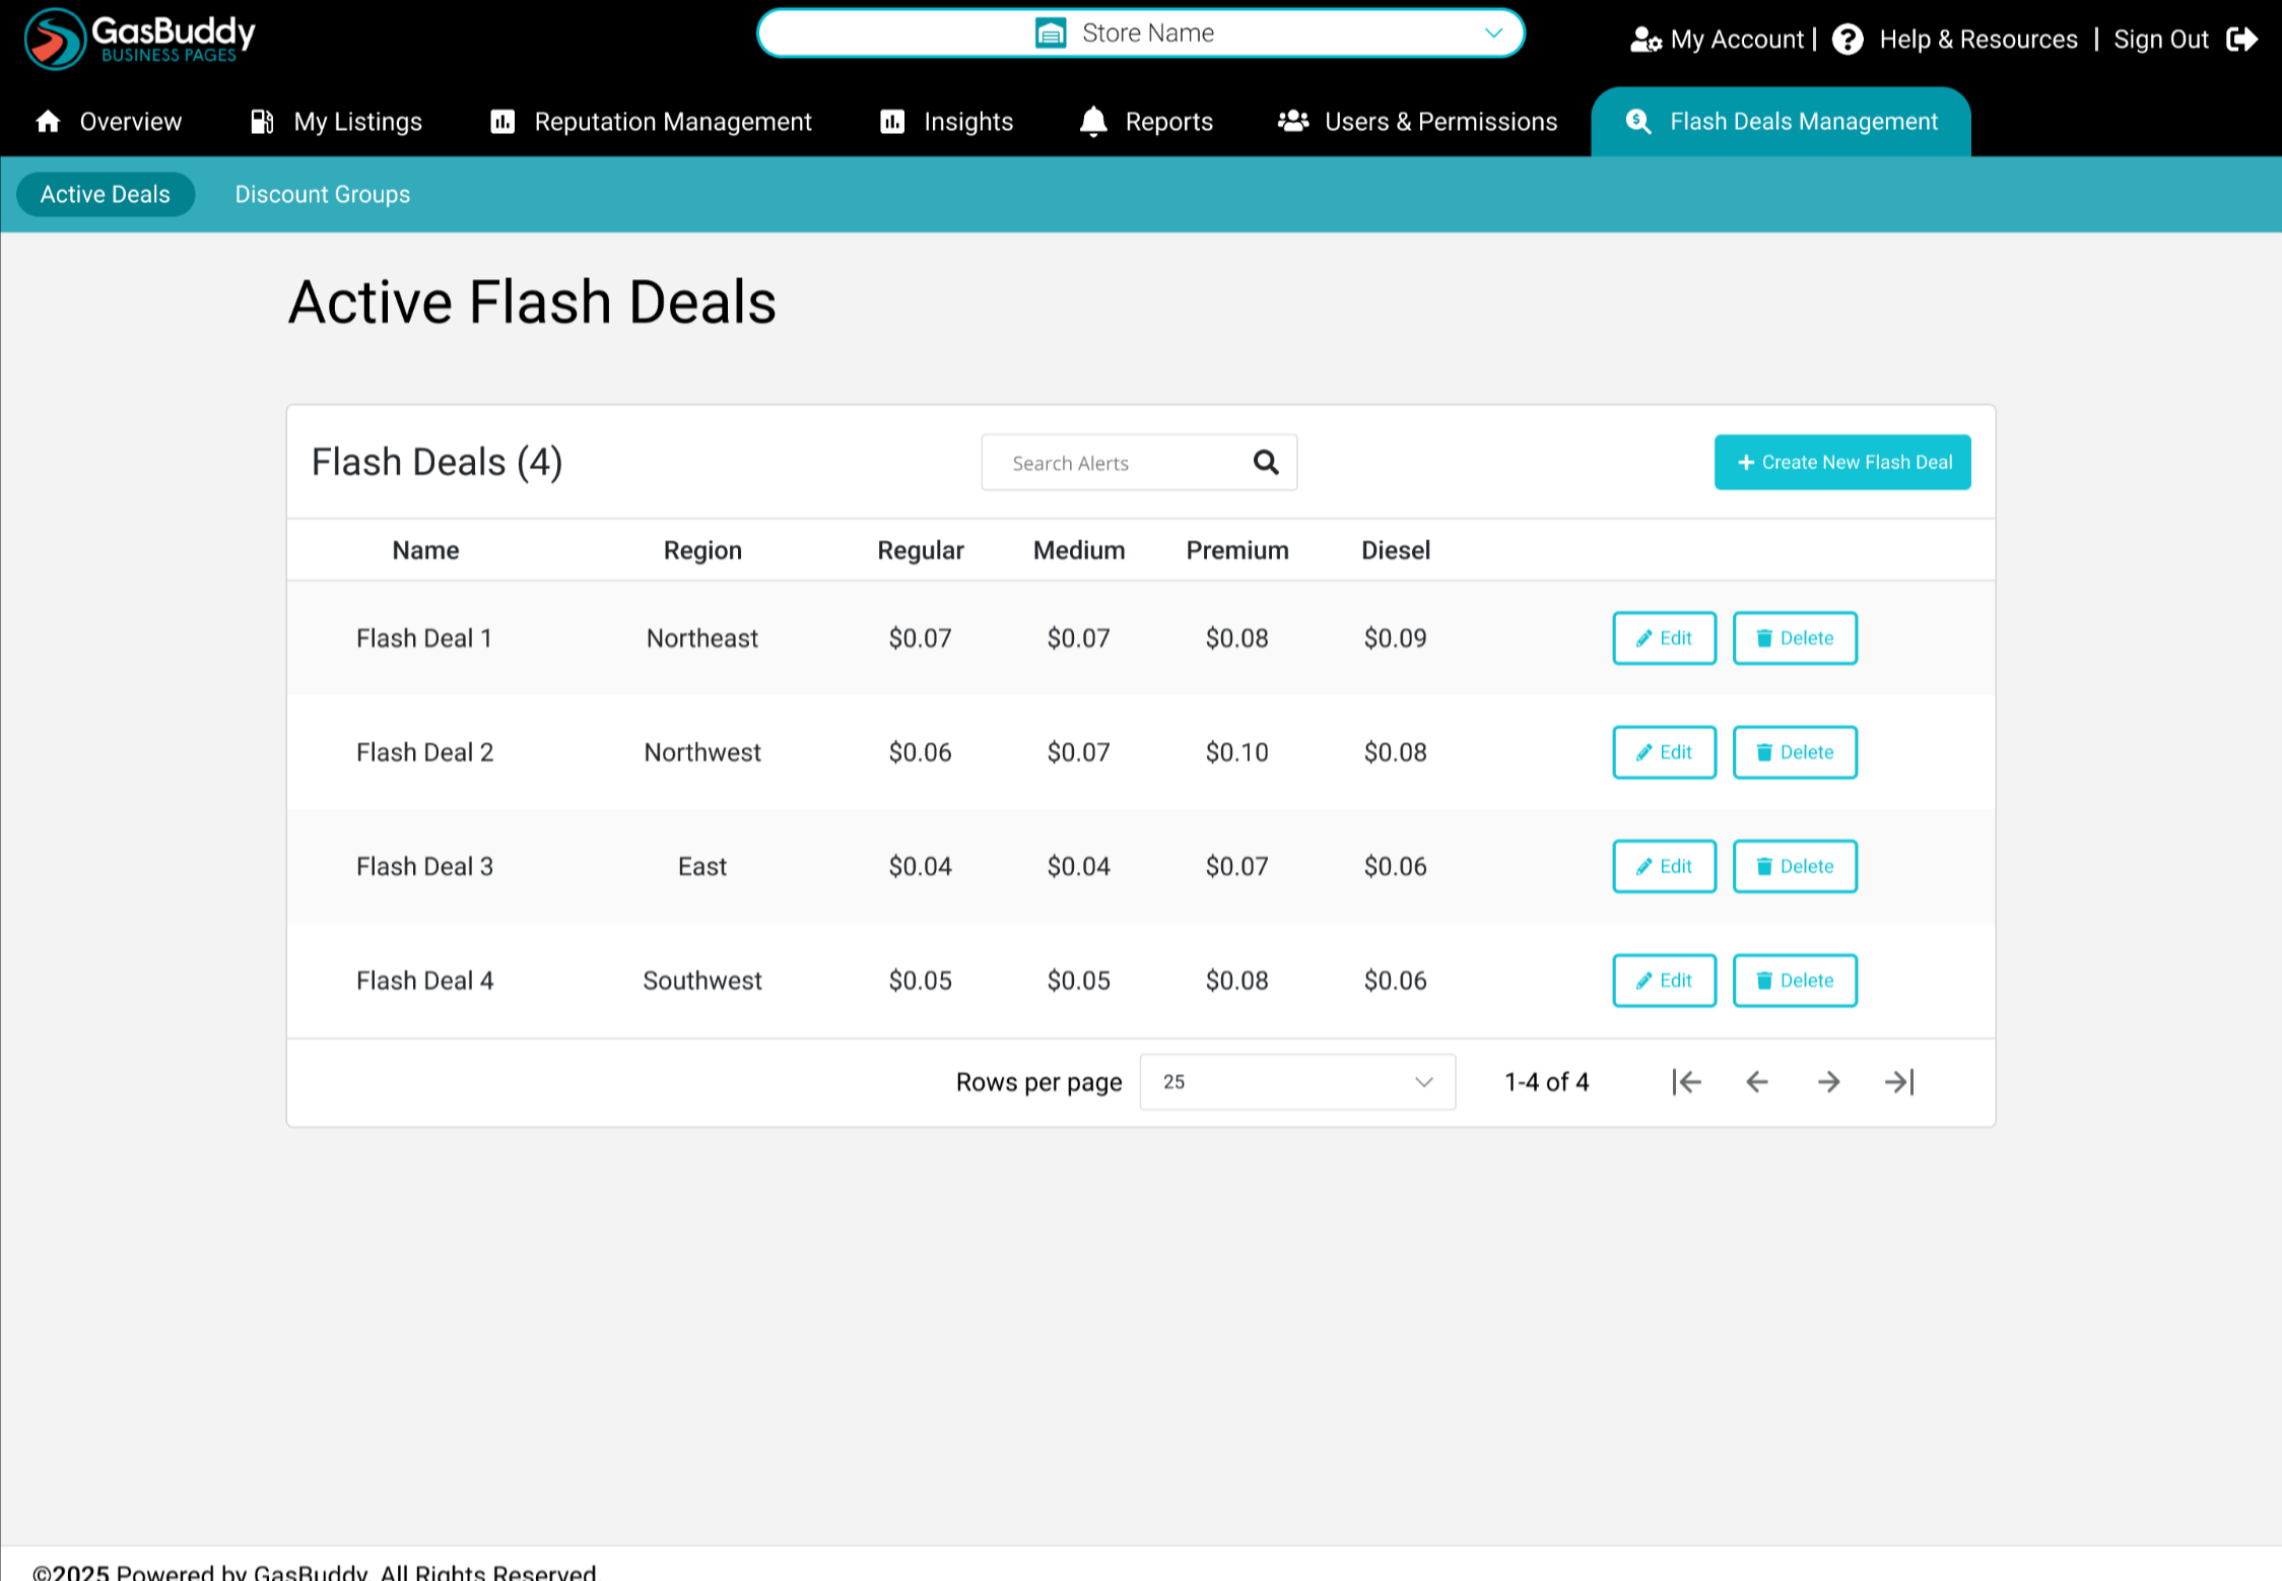Edit Flash Deal 4
This screenshot has height=1581, width=2282.
[x=1664, y=980]
